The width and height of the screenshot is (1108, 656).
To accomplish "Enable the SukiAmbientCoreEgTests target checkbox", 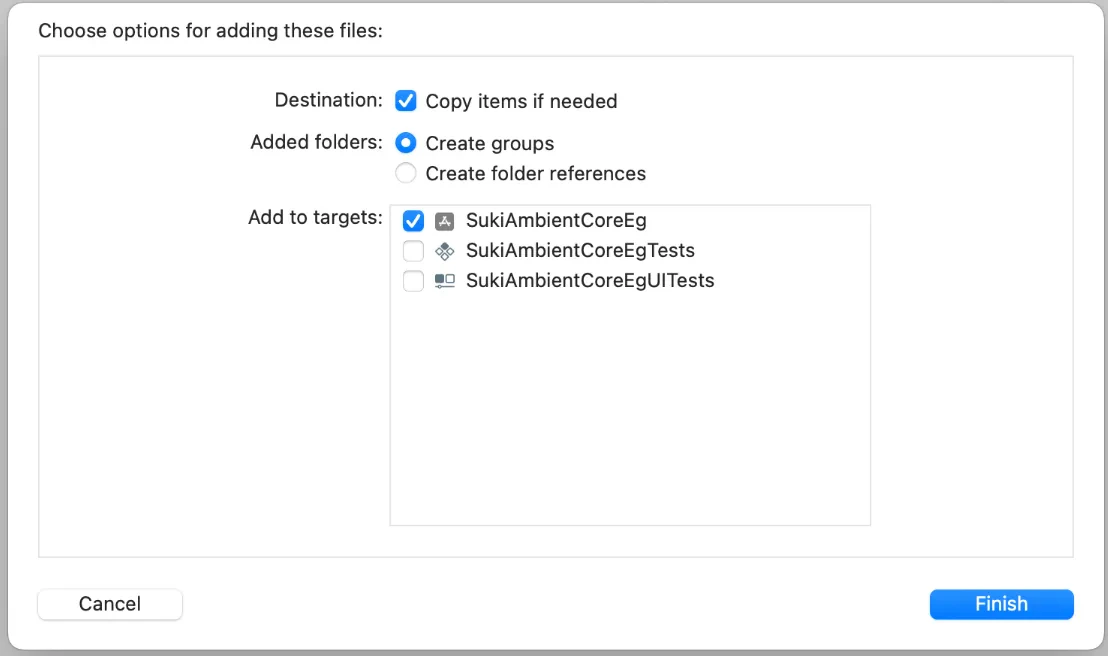I will [x=413, y=250].
